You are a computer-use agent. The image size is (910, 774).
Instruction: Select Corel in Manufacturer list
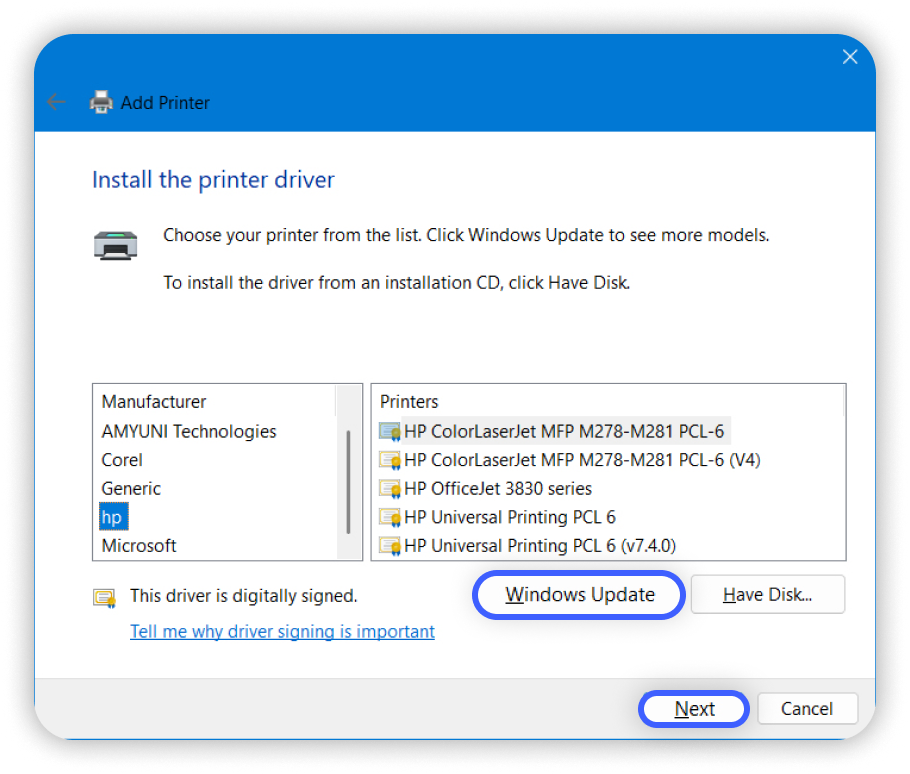tap(122, 460)
